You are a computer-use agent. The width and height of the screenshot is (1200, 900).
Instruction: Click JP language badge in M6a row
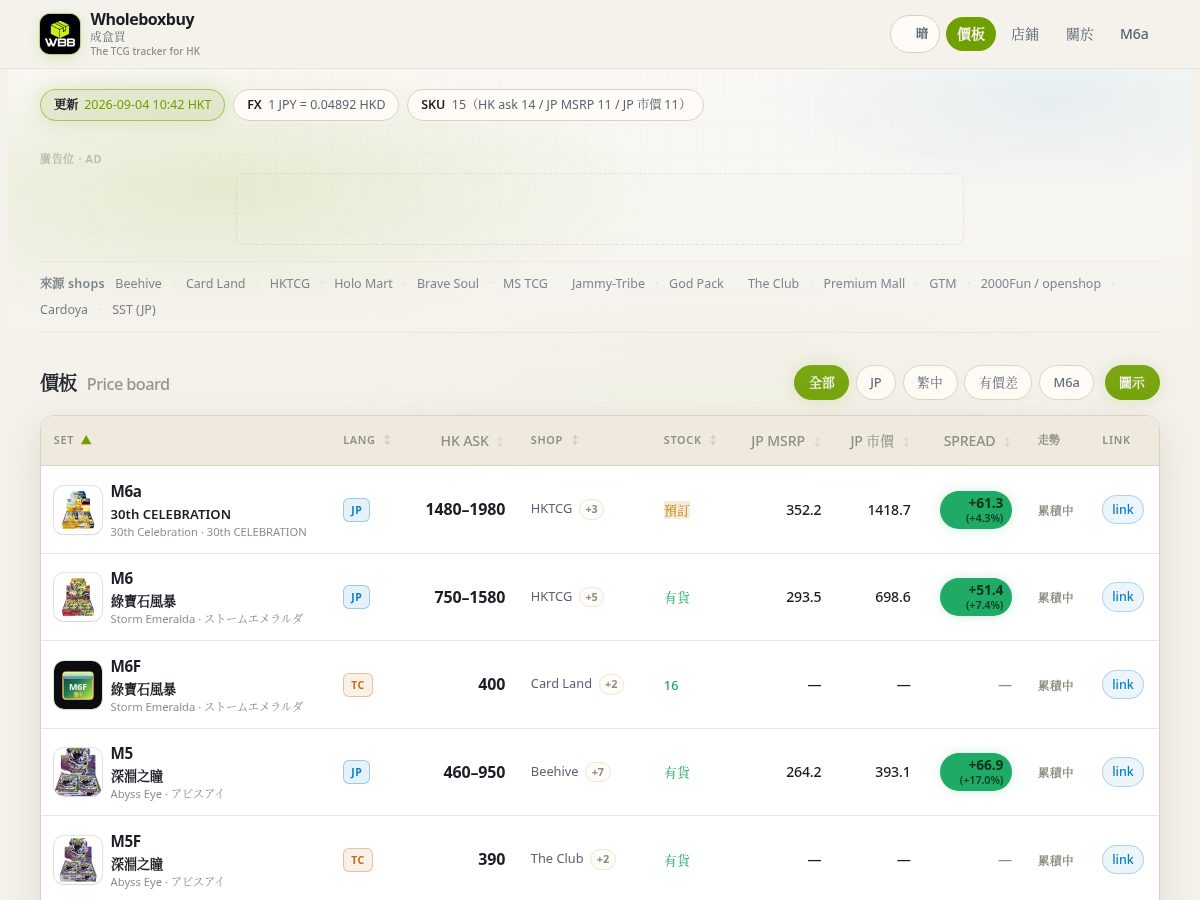point(356,510)
